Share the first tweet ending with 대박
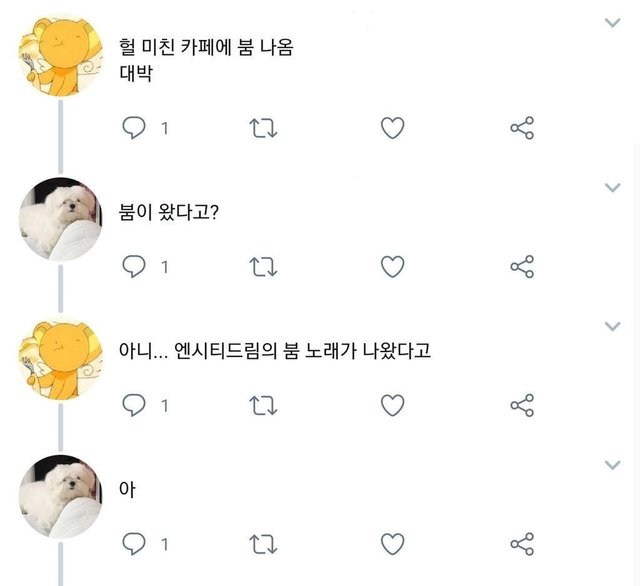This screenshot has width=640, height=586. coord(522,128)
